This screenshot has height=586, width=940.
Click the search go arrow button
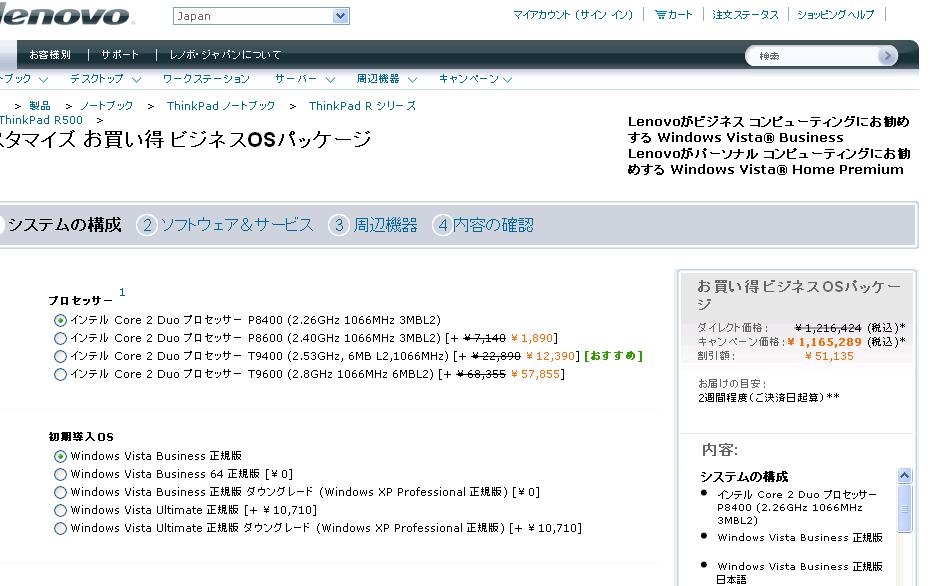pos(887,56)
